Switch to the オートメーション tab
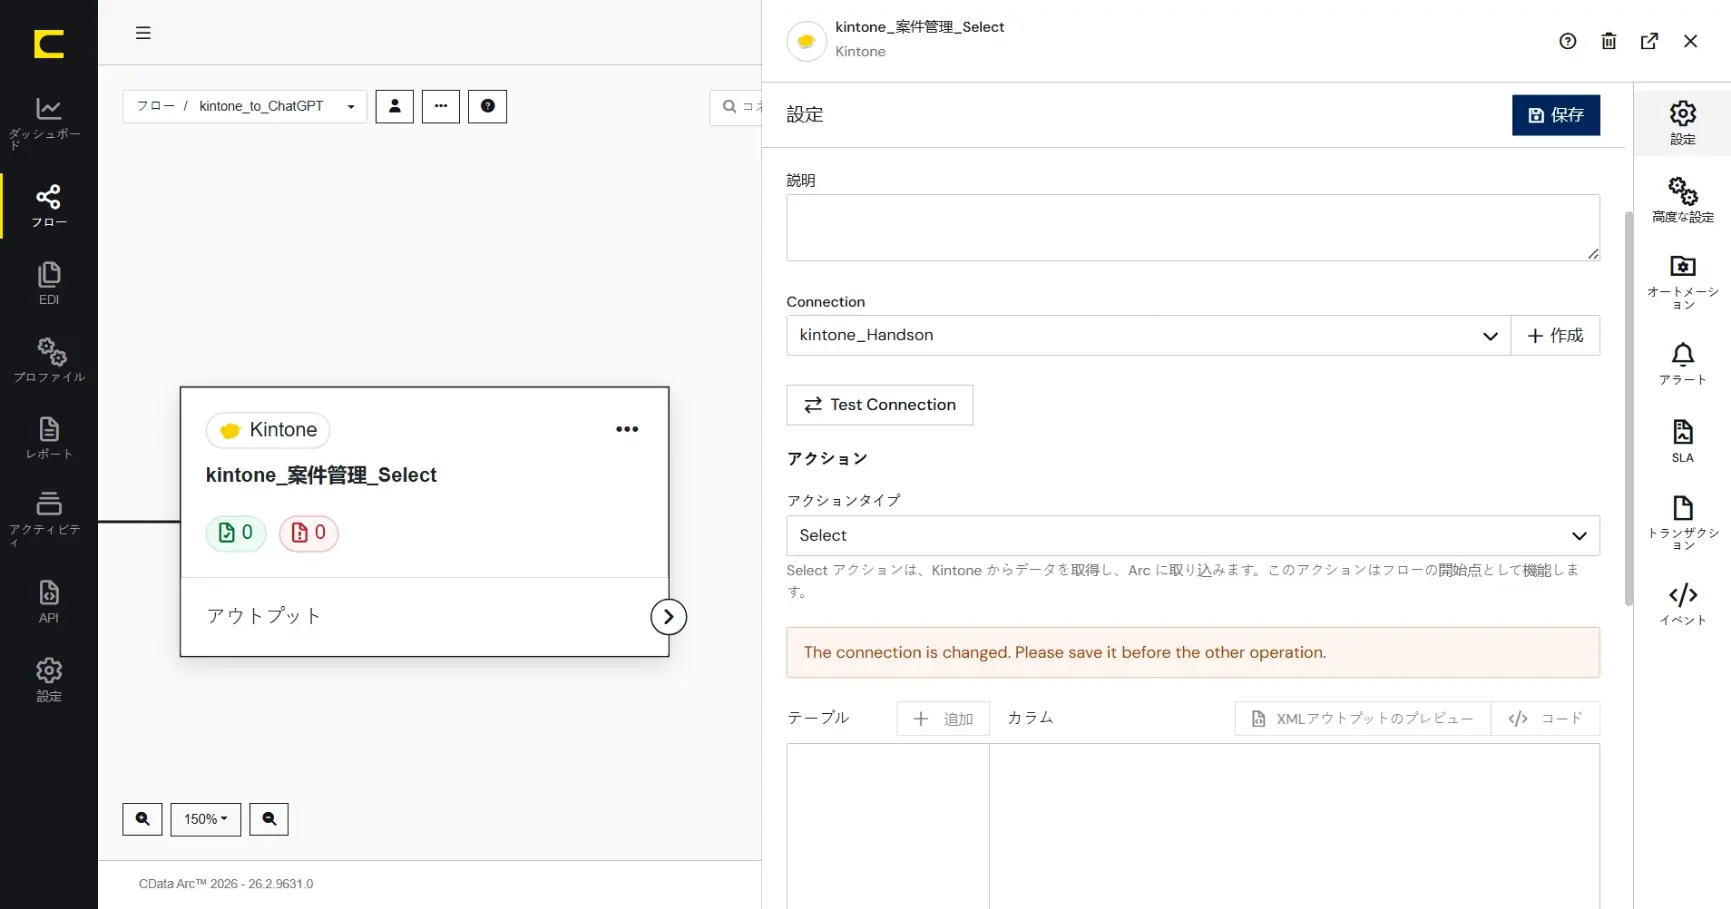Image resolution: width=1731 pixels, height=909 pixels. click(x=1683, y=282)
